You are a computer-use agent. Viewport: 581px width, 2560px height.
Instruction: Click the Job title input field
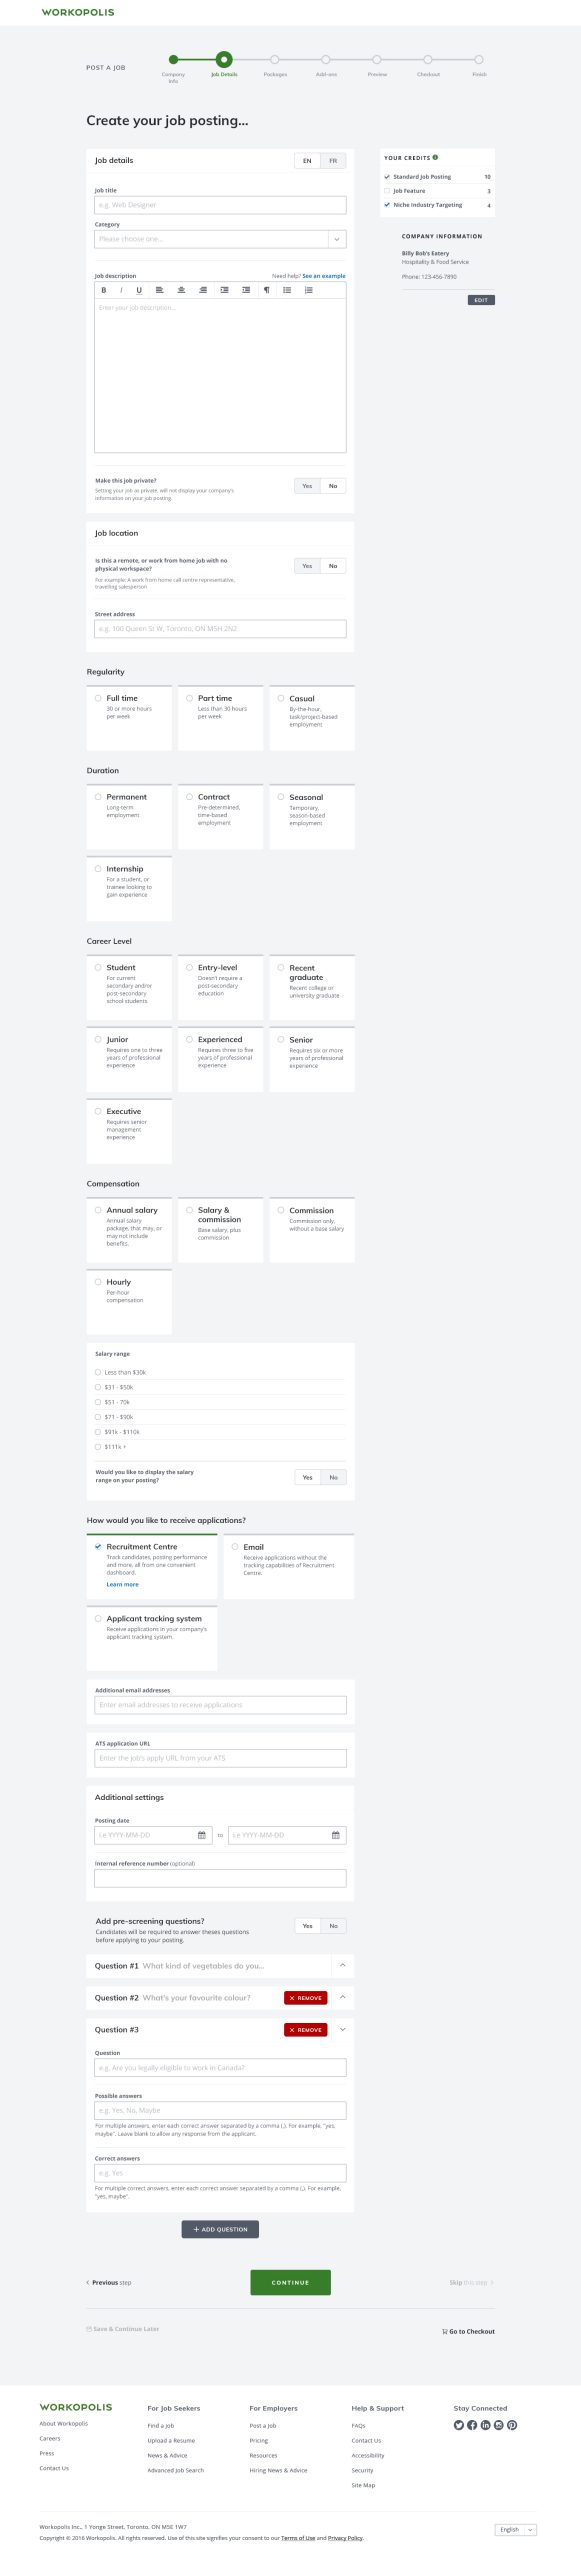click(220, 205)
